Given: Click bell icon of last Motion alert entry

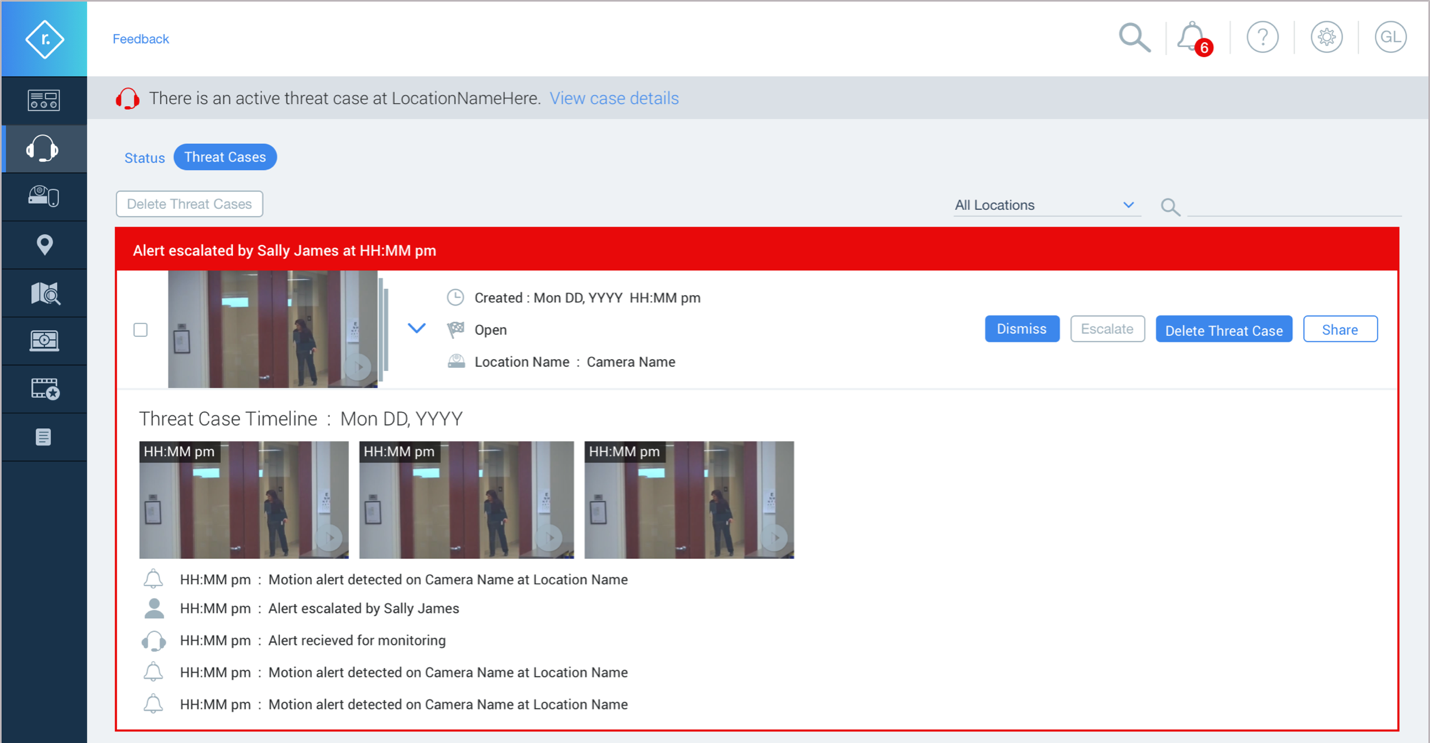Looking at the screenshot, I should [153, 704].
